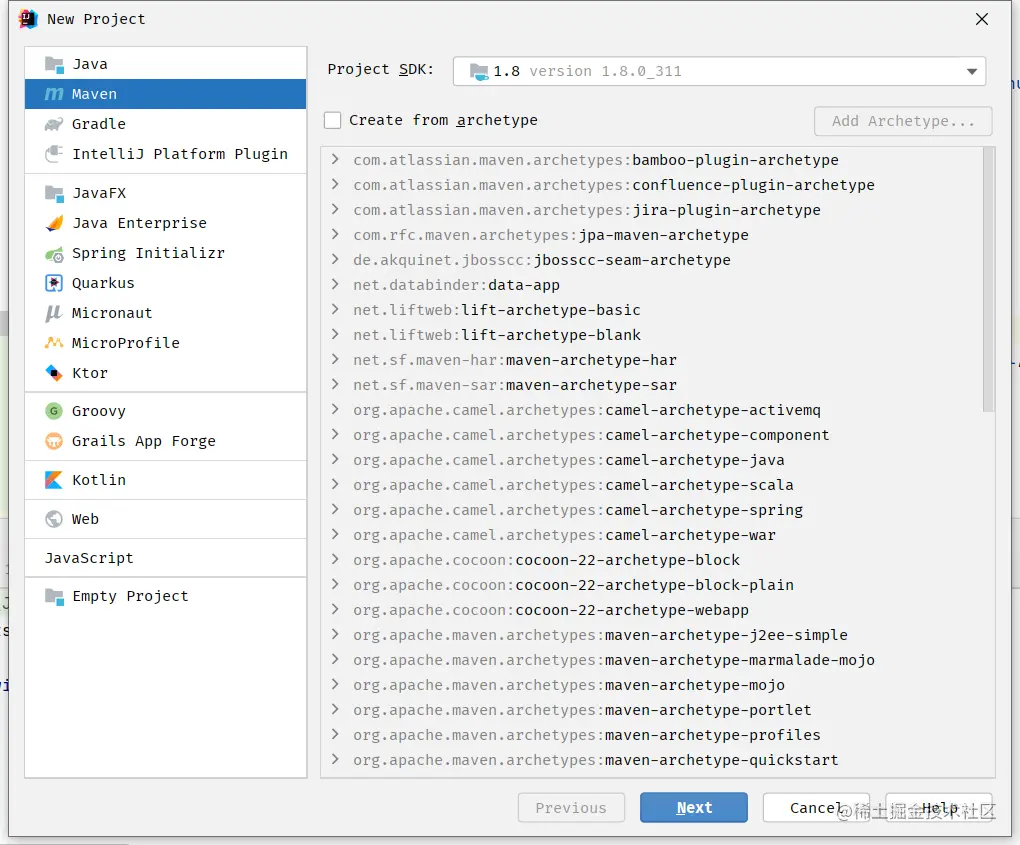Click the Project SDK label

381,70
